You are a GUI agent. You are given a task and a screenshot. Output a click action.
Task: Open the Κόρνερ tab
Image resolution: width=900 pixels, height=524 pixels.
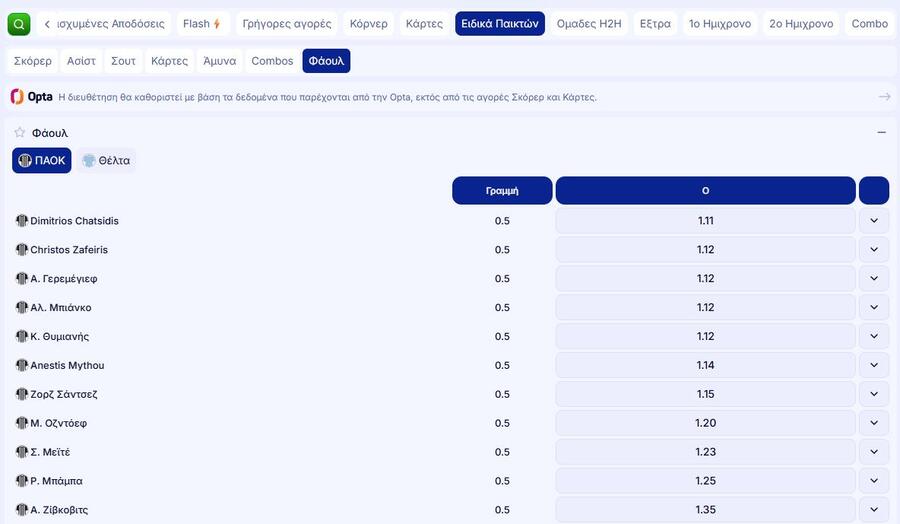pos(368,24)
